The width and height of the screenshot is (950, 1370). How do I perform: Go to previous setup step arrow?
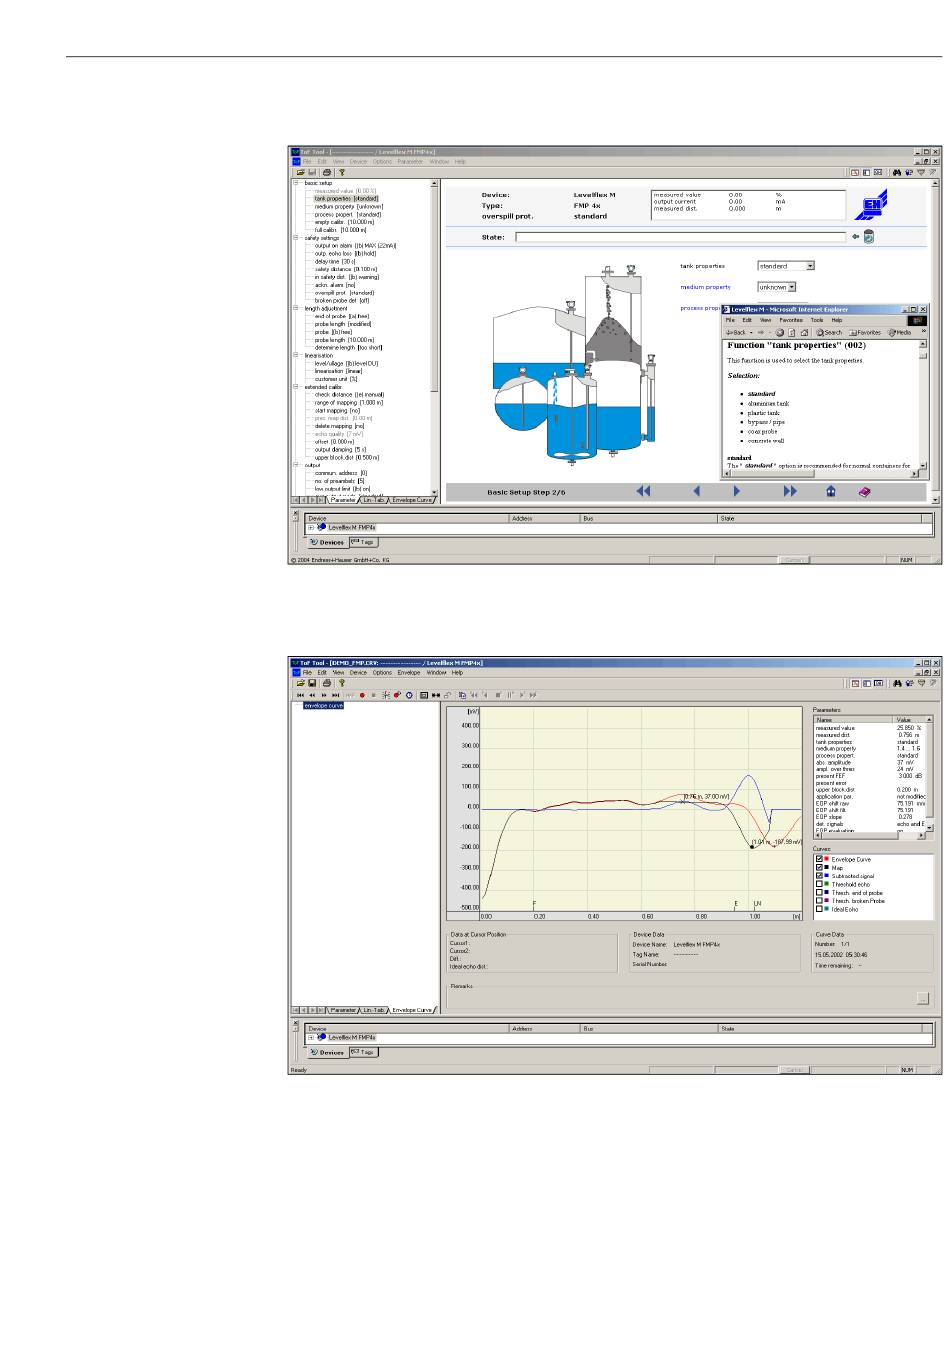[697, 491]
